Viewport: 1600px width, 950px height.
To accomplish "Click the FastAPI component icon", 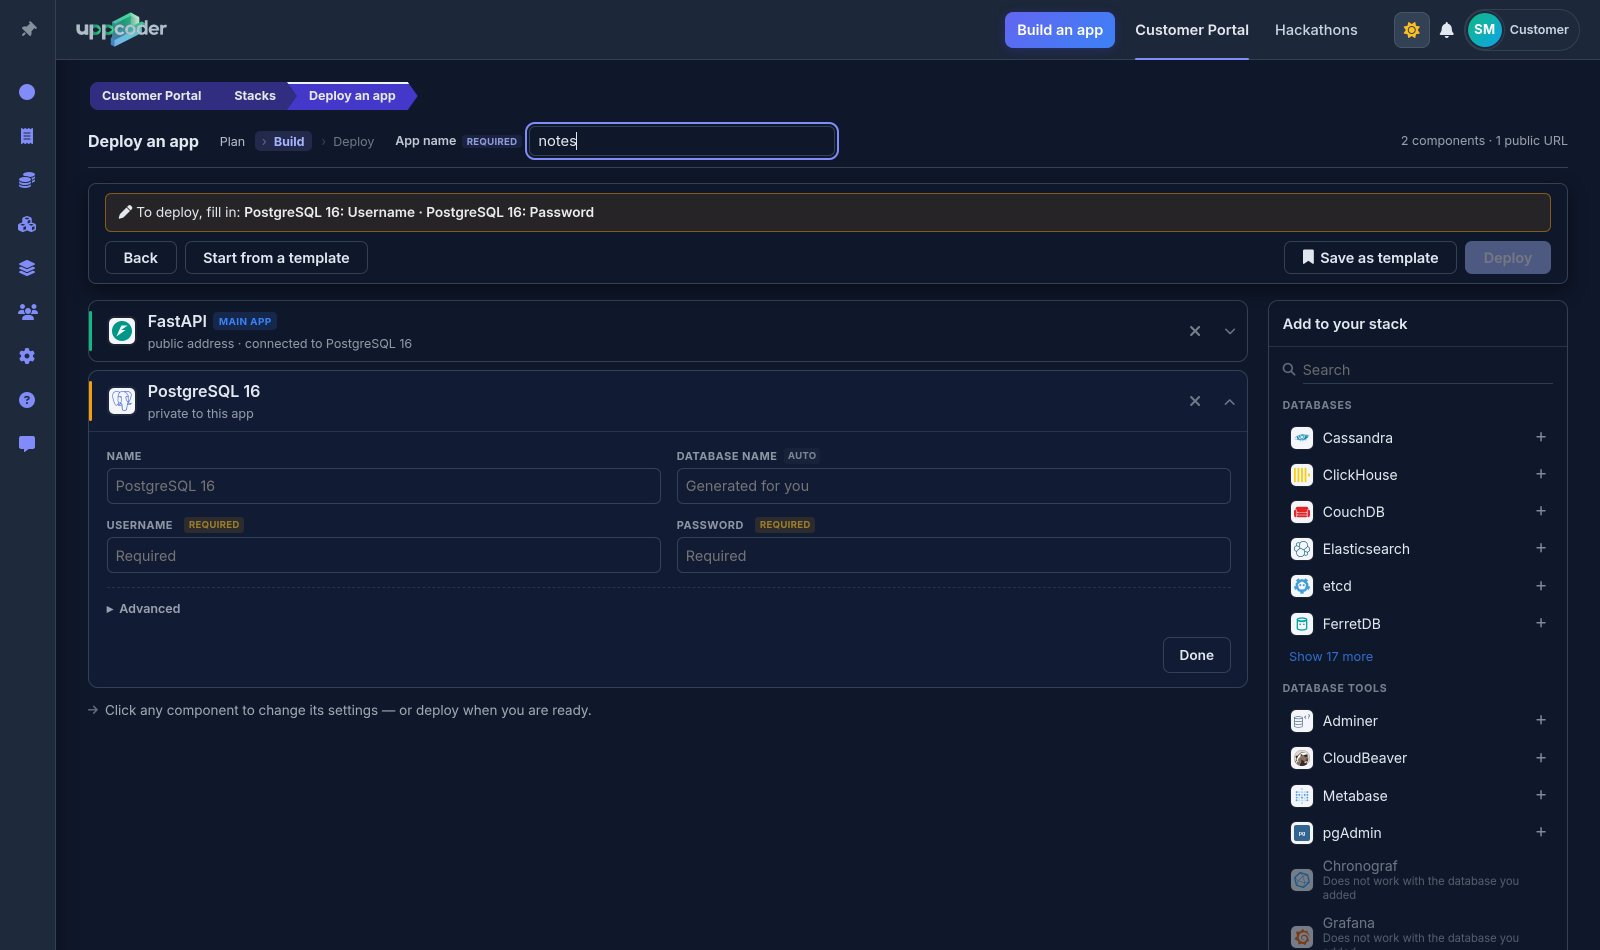I will pos(122,331).
